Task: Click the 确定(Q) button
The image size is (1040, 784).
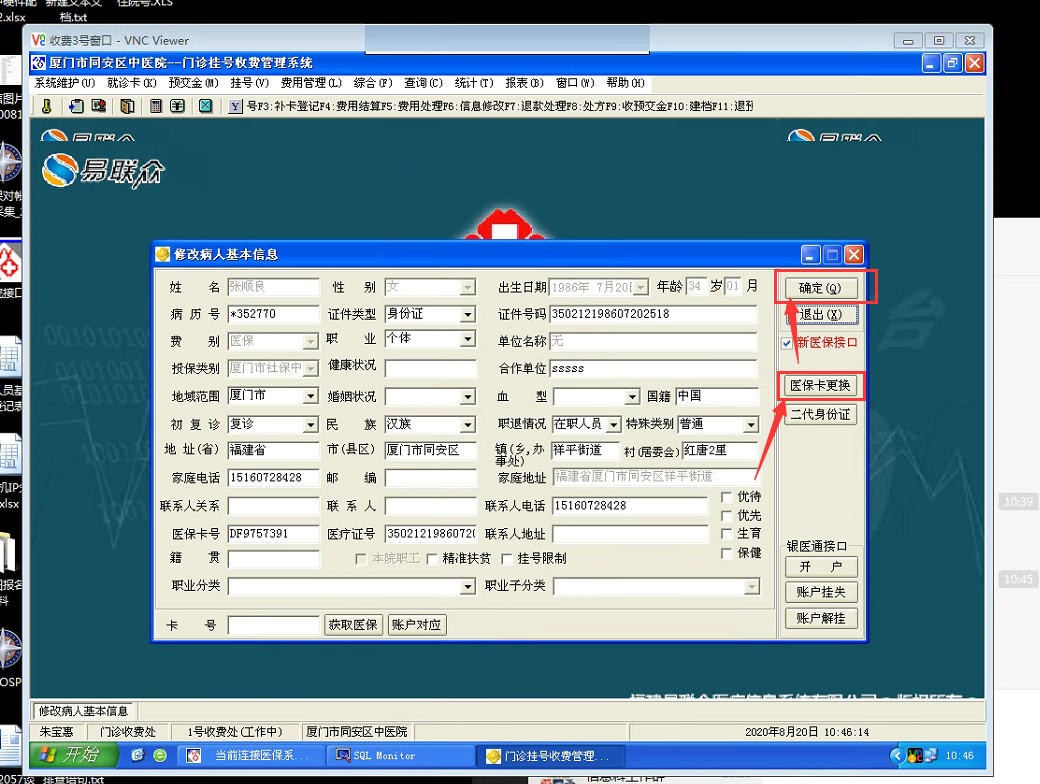Action: point(821,288)
